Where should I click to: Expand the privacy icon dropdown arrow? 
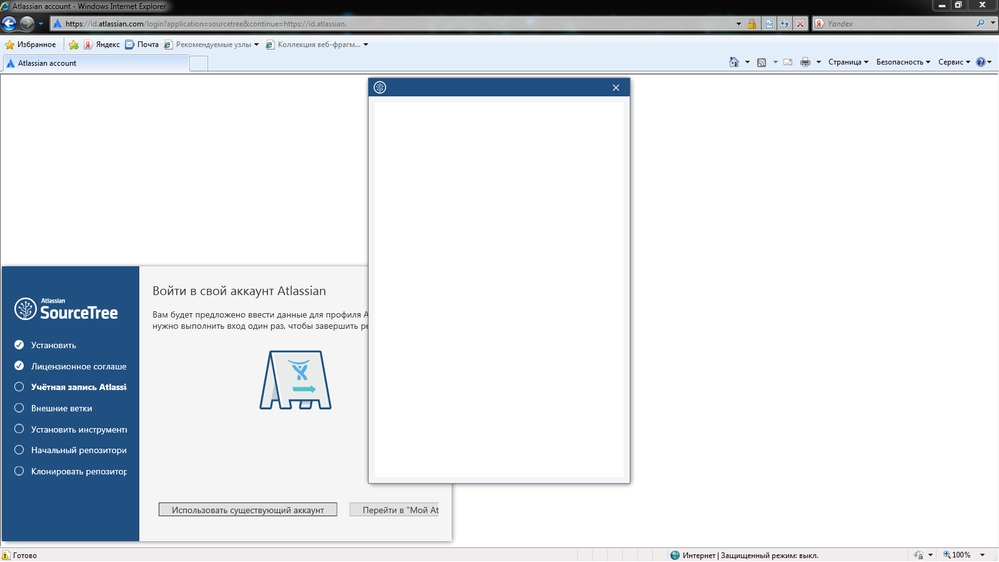pos(930,556)
